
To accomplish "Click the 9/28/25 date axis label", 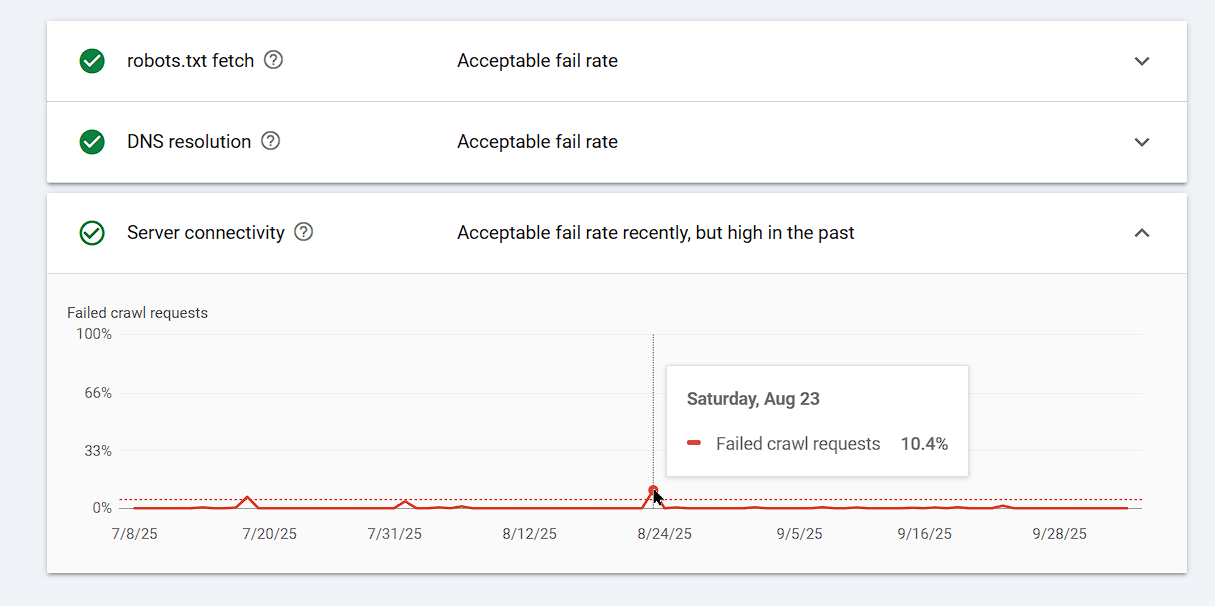I will [x=1059, y=534].
